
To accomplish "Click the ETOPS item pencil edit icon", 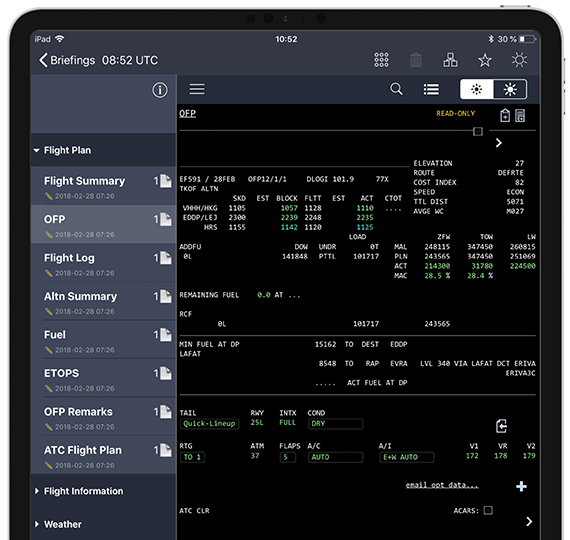I will click(x=49, y=388).
